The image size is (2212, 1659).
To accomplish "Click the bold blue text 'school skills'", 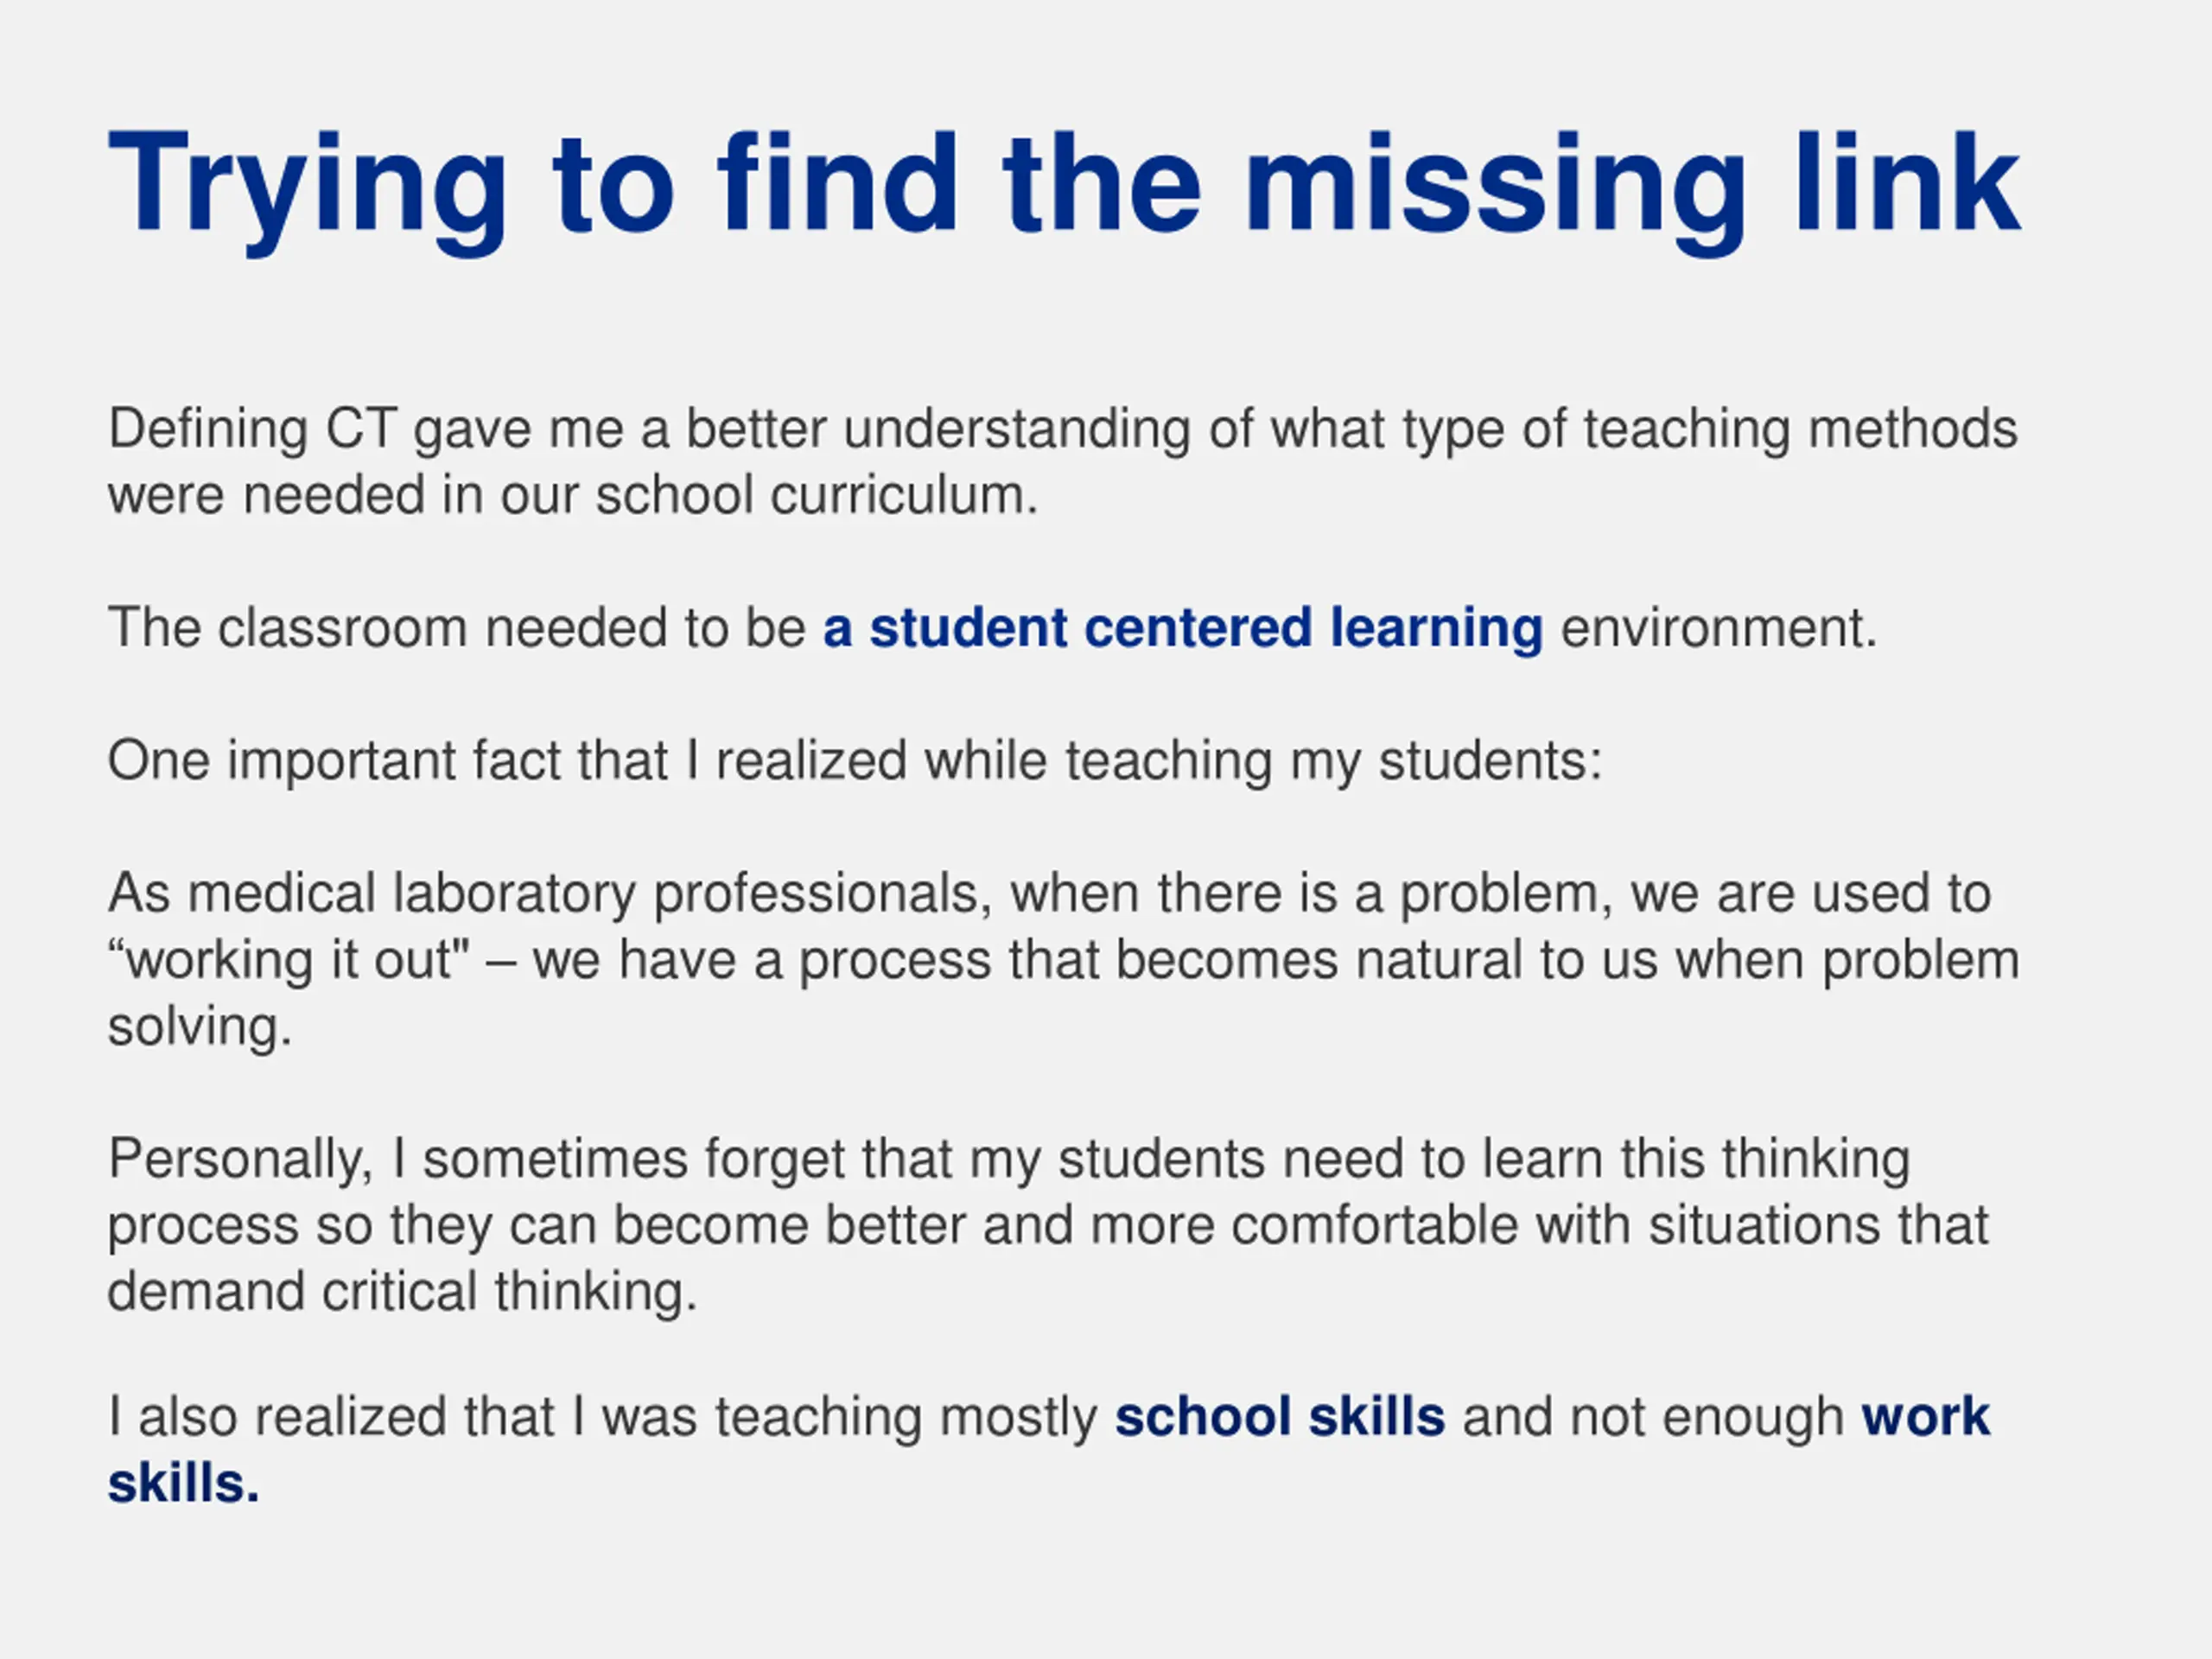I will pos(1280,1417).
